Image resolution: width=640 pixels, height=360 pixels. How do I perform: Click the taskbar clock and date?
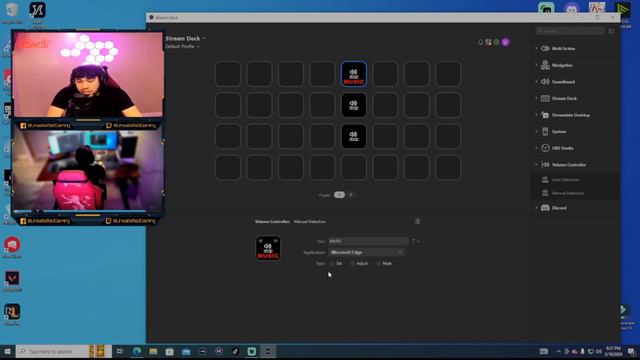pos(613,351)
